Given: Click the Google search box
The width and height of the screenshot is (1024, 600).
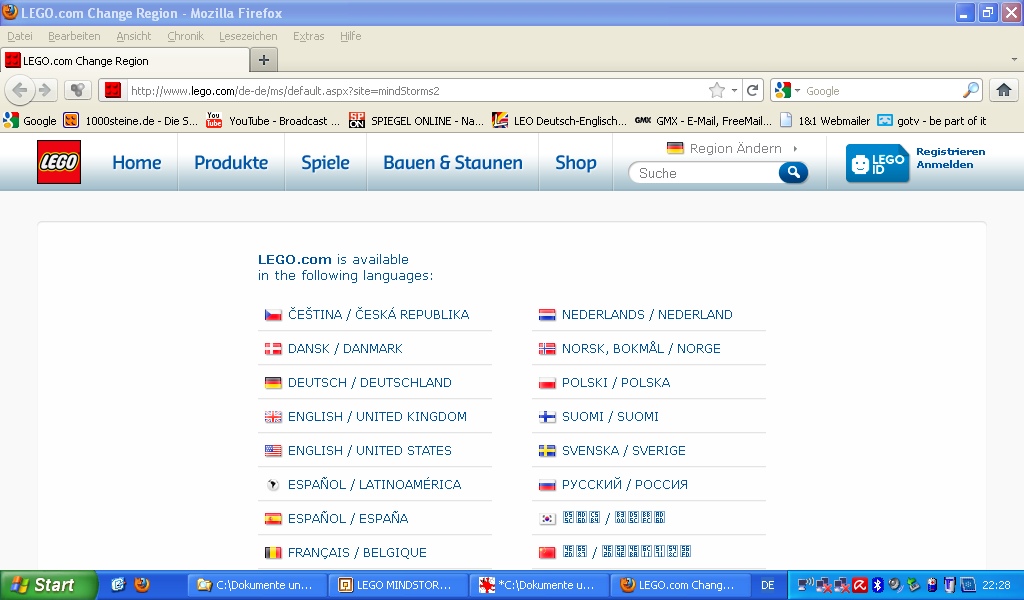Looking at the screenshot, I should pos(882,91).
